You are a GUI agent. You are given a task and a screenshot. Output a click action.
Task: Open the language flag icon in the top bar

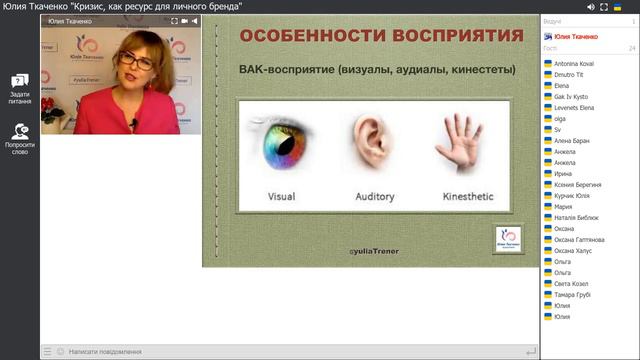pyautogui.click(x=618, y=7)
